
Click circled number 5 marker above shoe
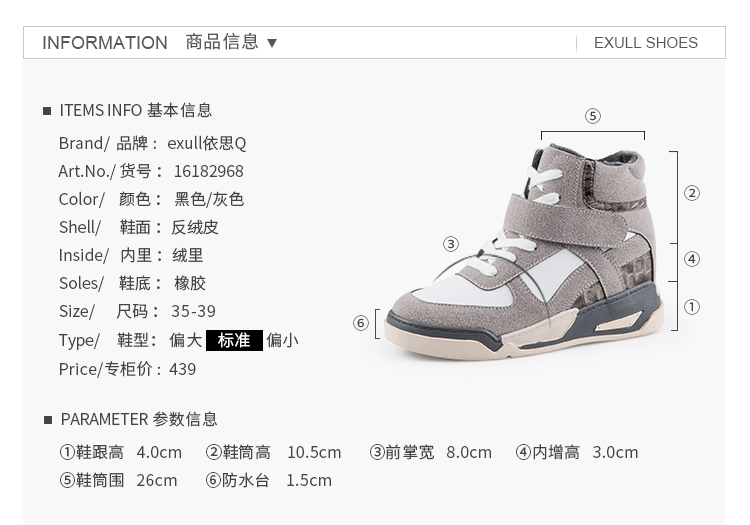(x=593, y=116)
